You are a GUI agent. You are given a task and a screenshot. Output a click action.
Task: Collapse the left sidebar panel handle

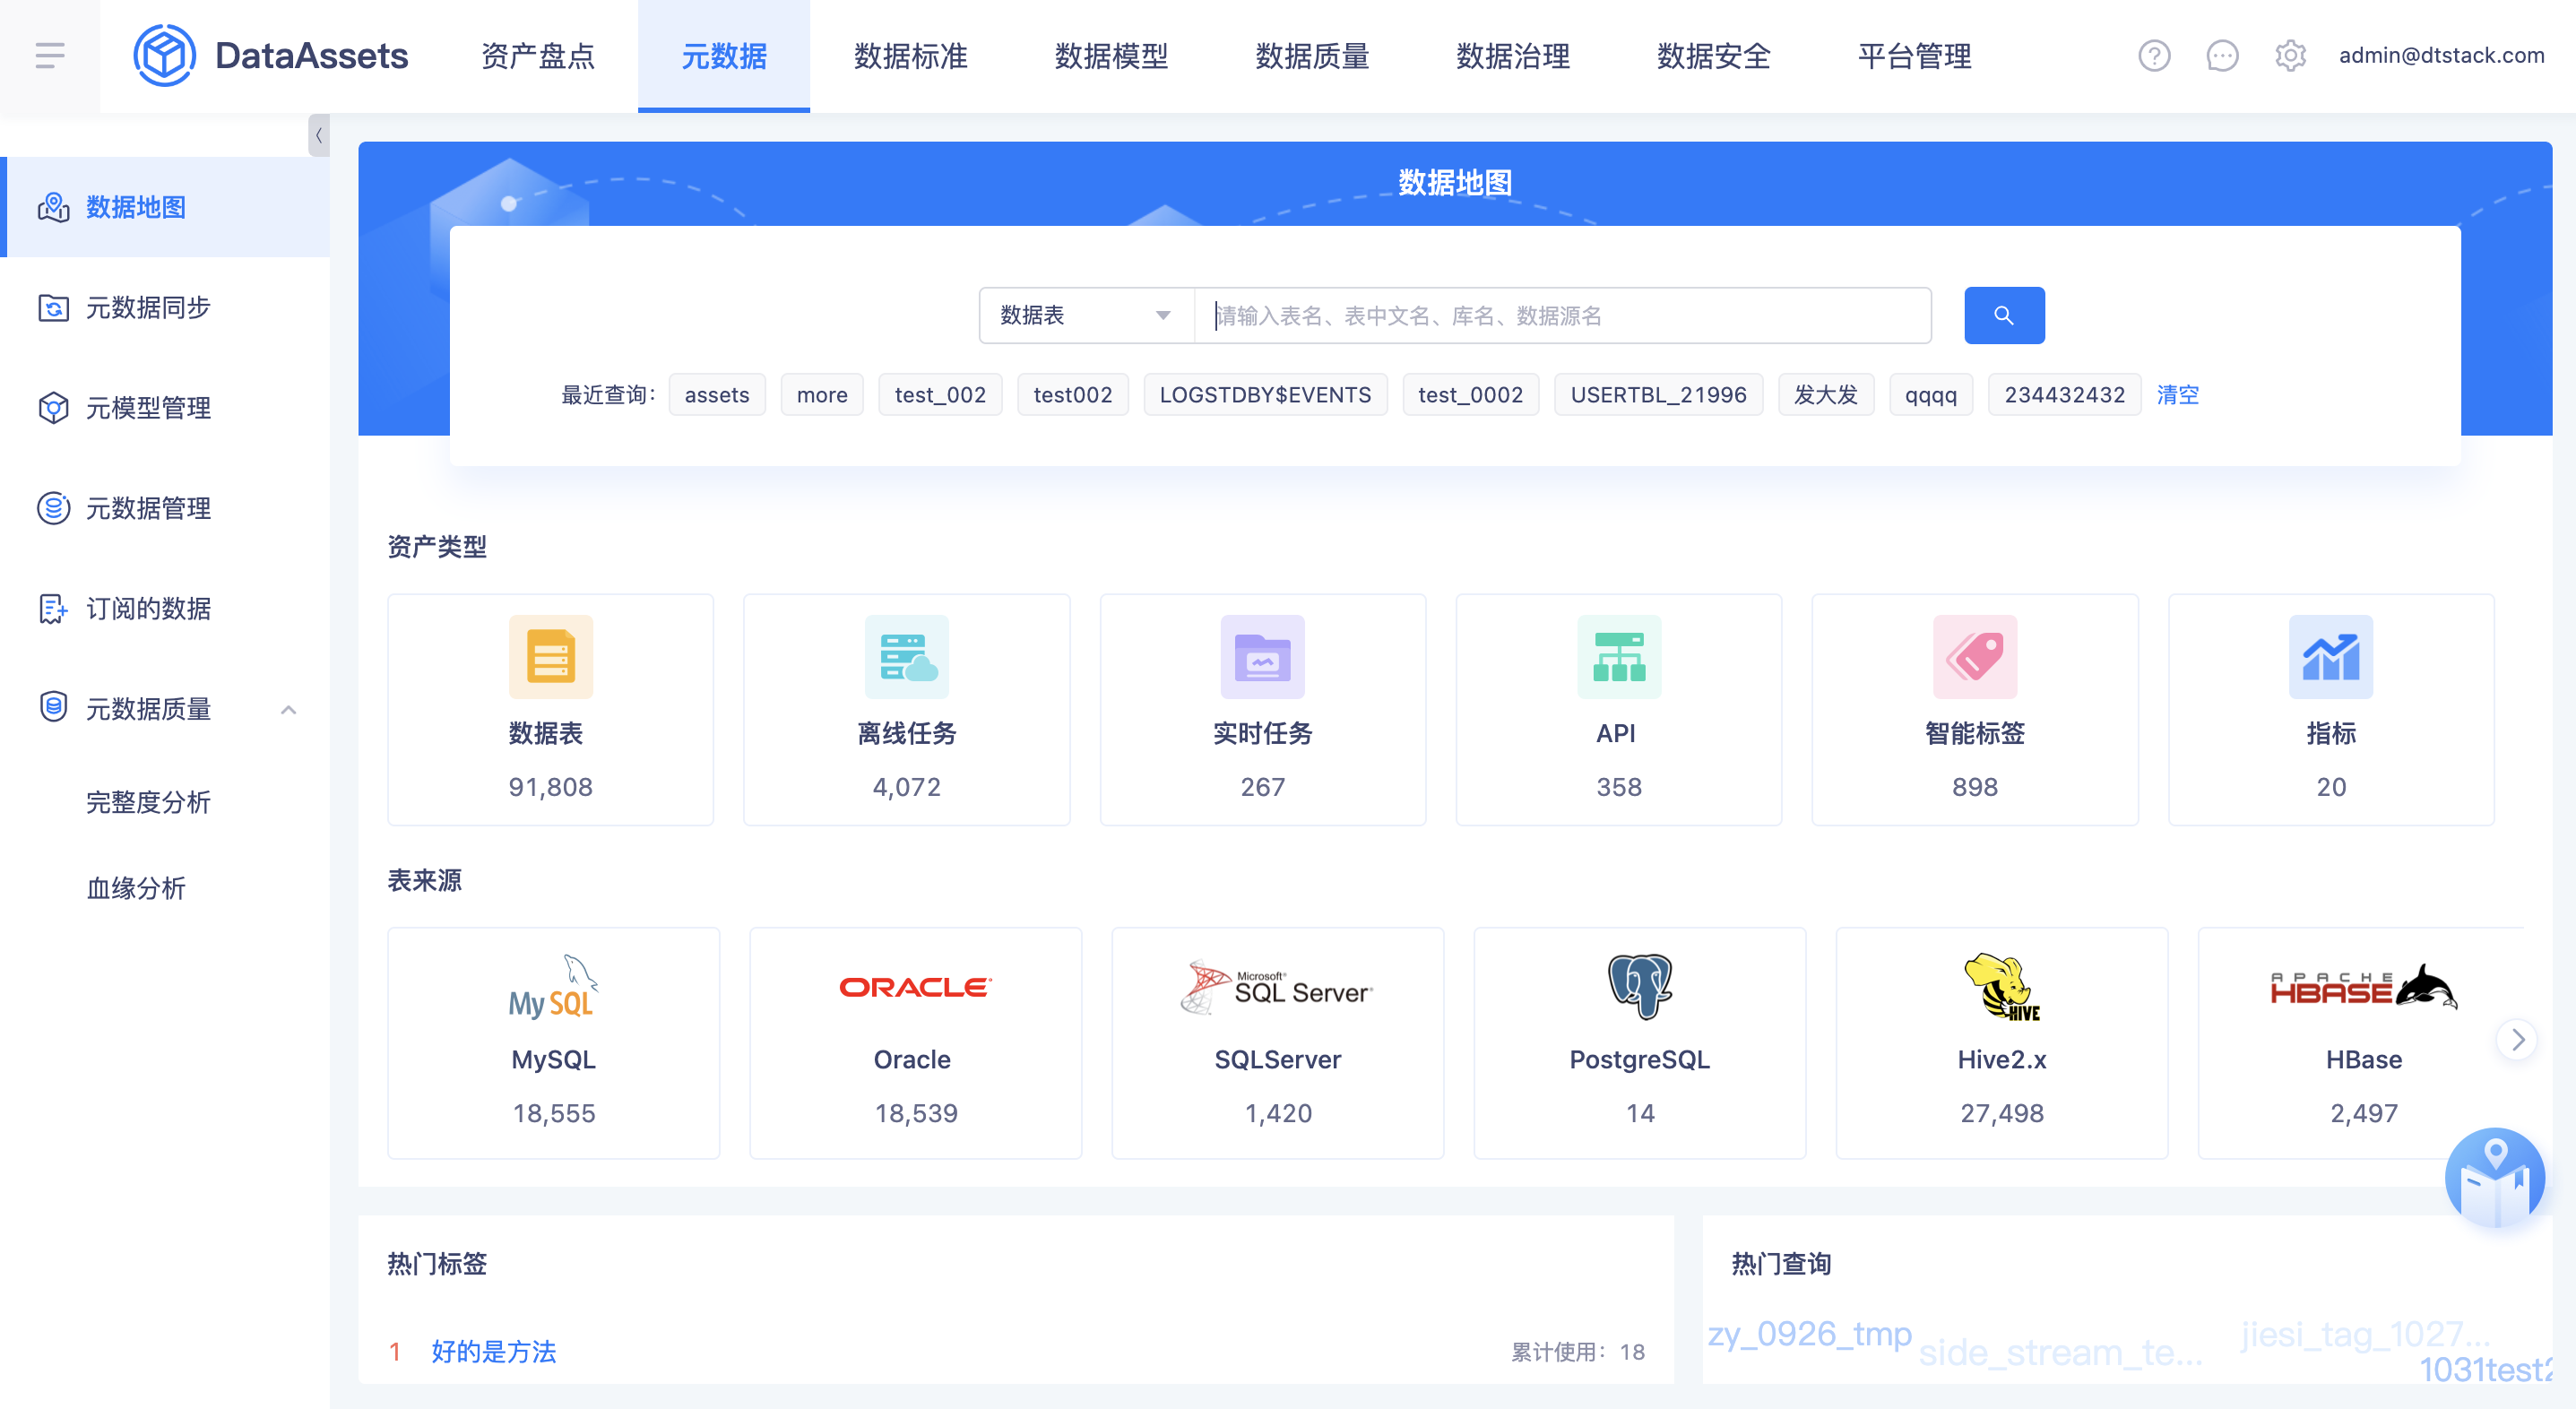pos(318,135)
